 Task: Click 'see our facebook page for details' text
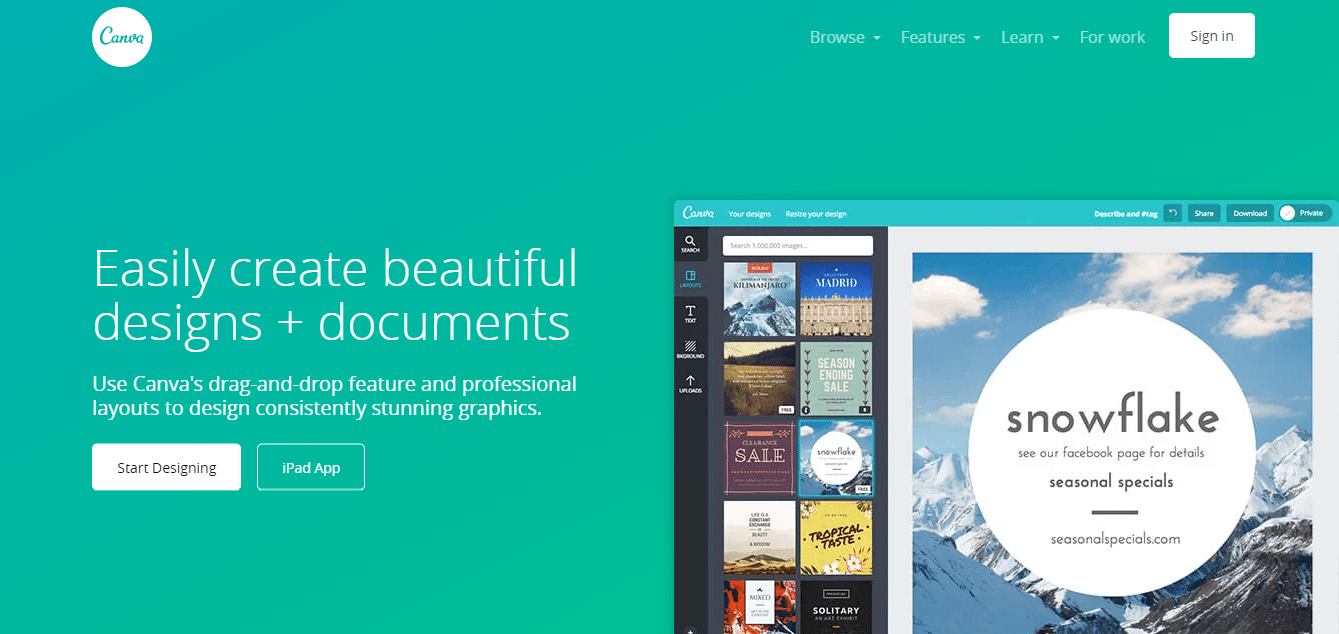(1111, 453)
